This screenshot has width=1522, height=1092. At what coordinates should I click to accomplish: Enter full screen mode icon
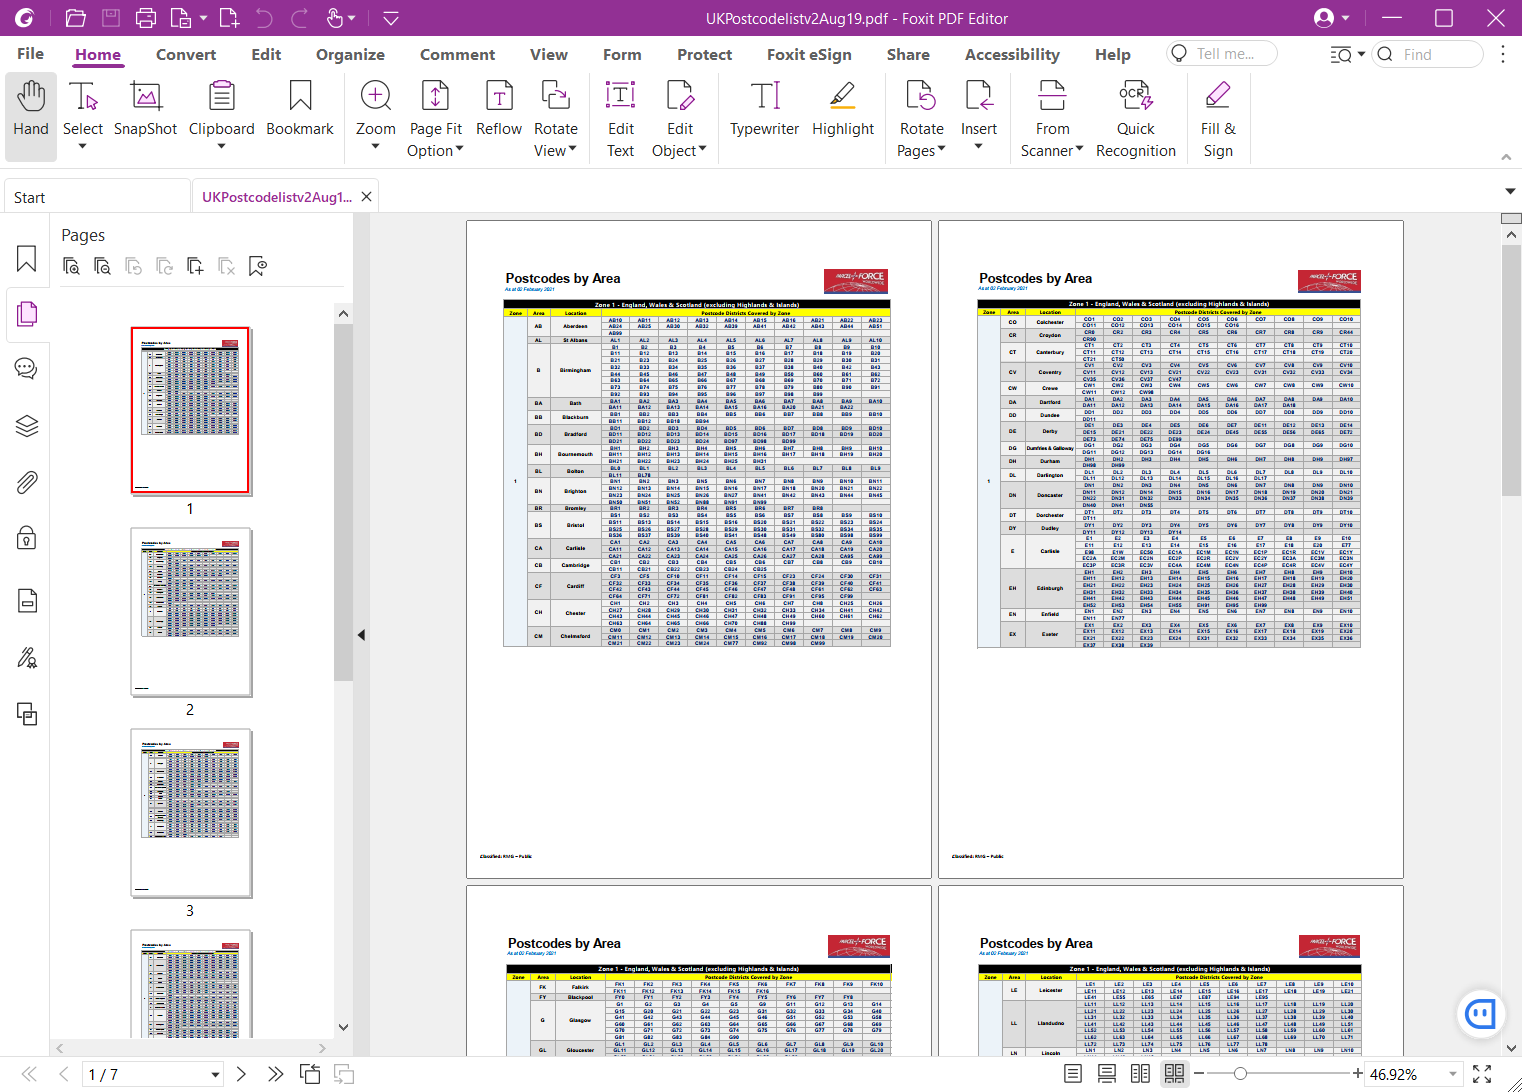(1482, 1074)
